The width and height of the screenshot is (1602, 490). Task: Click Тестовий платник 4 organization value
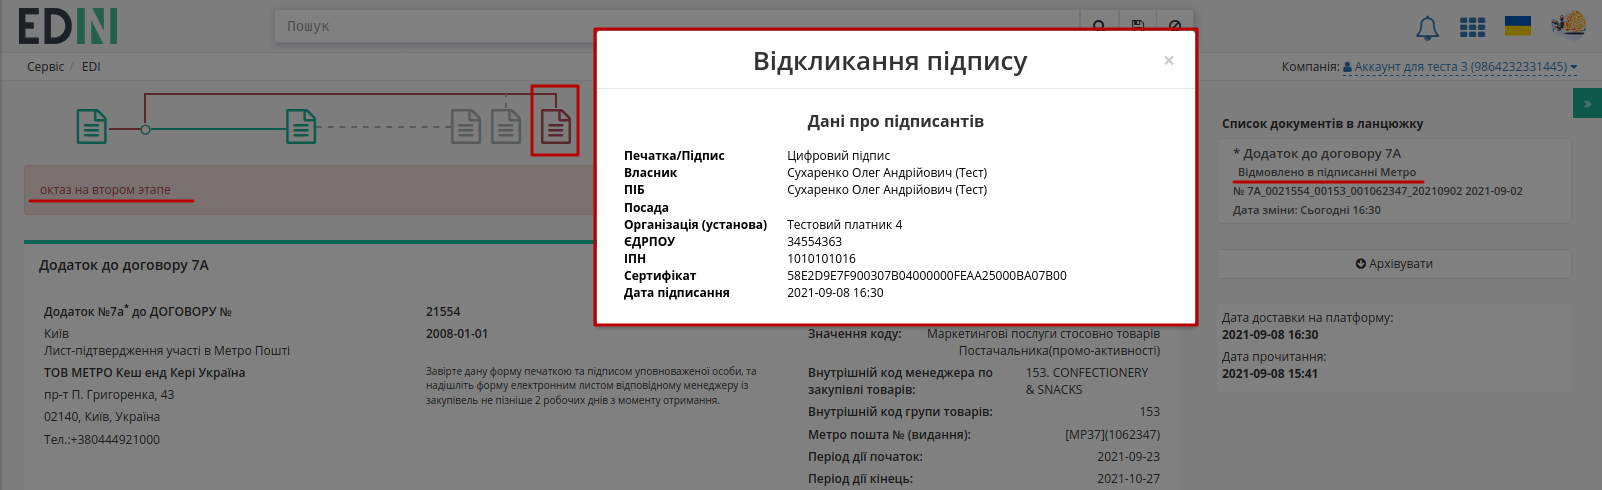(x=844, y=225)
